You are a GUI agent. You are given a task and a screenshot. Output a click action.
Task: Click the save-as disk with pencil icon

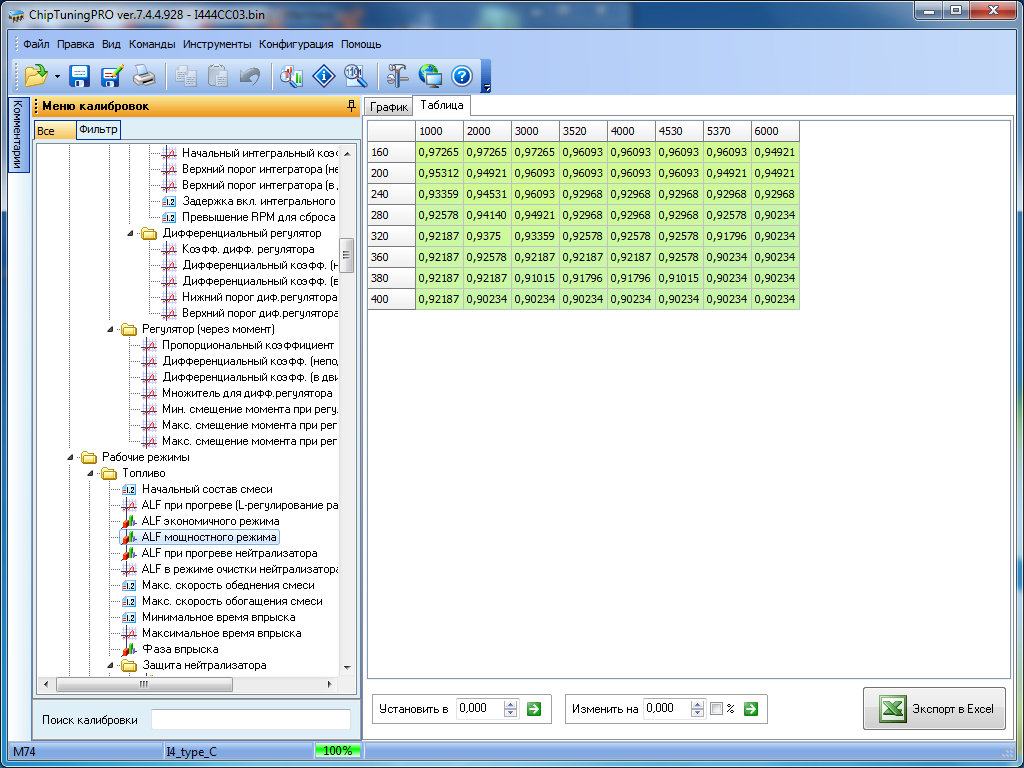[x=111, y=76]
